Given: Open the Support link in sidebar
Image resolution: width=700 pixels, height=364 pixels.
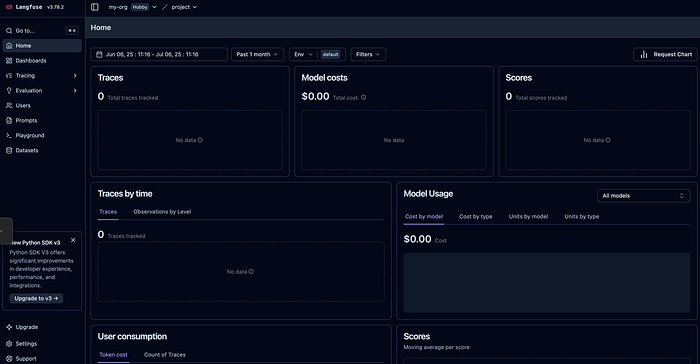Looking at the screenshot, I should click(x=42, y=359).
